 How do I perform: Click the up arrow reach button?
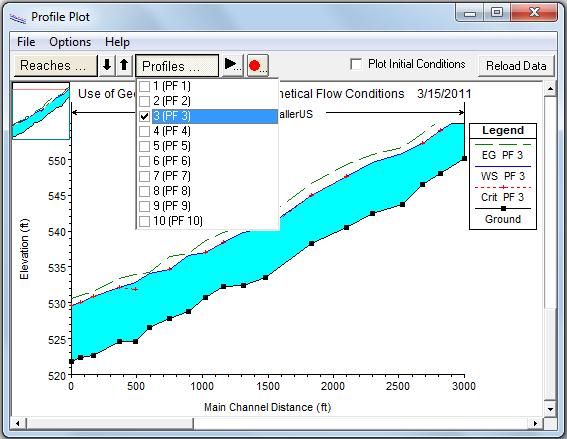[124, 65]
